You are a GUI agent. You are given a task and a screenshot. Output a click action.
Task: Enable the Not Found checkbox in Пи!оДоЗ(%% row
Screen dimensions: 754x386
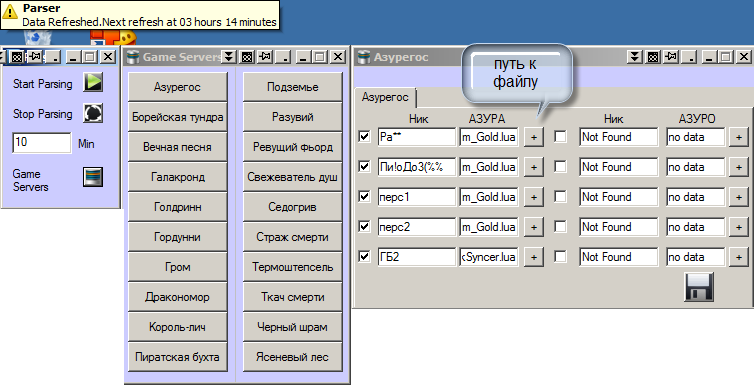[560, 166]
